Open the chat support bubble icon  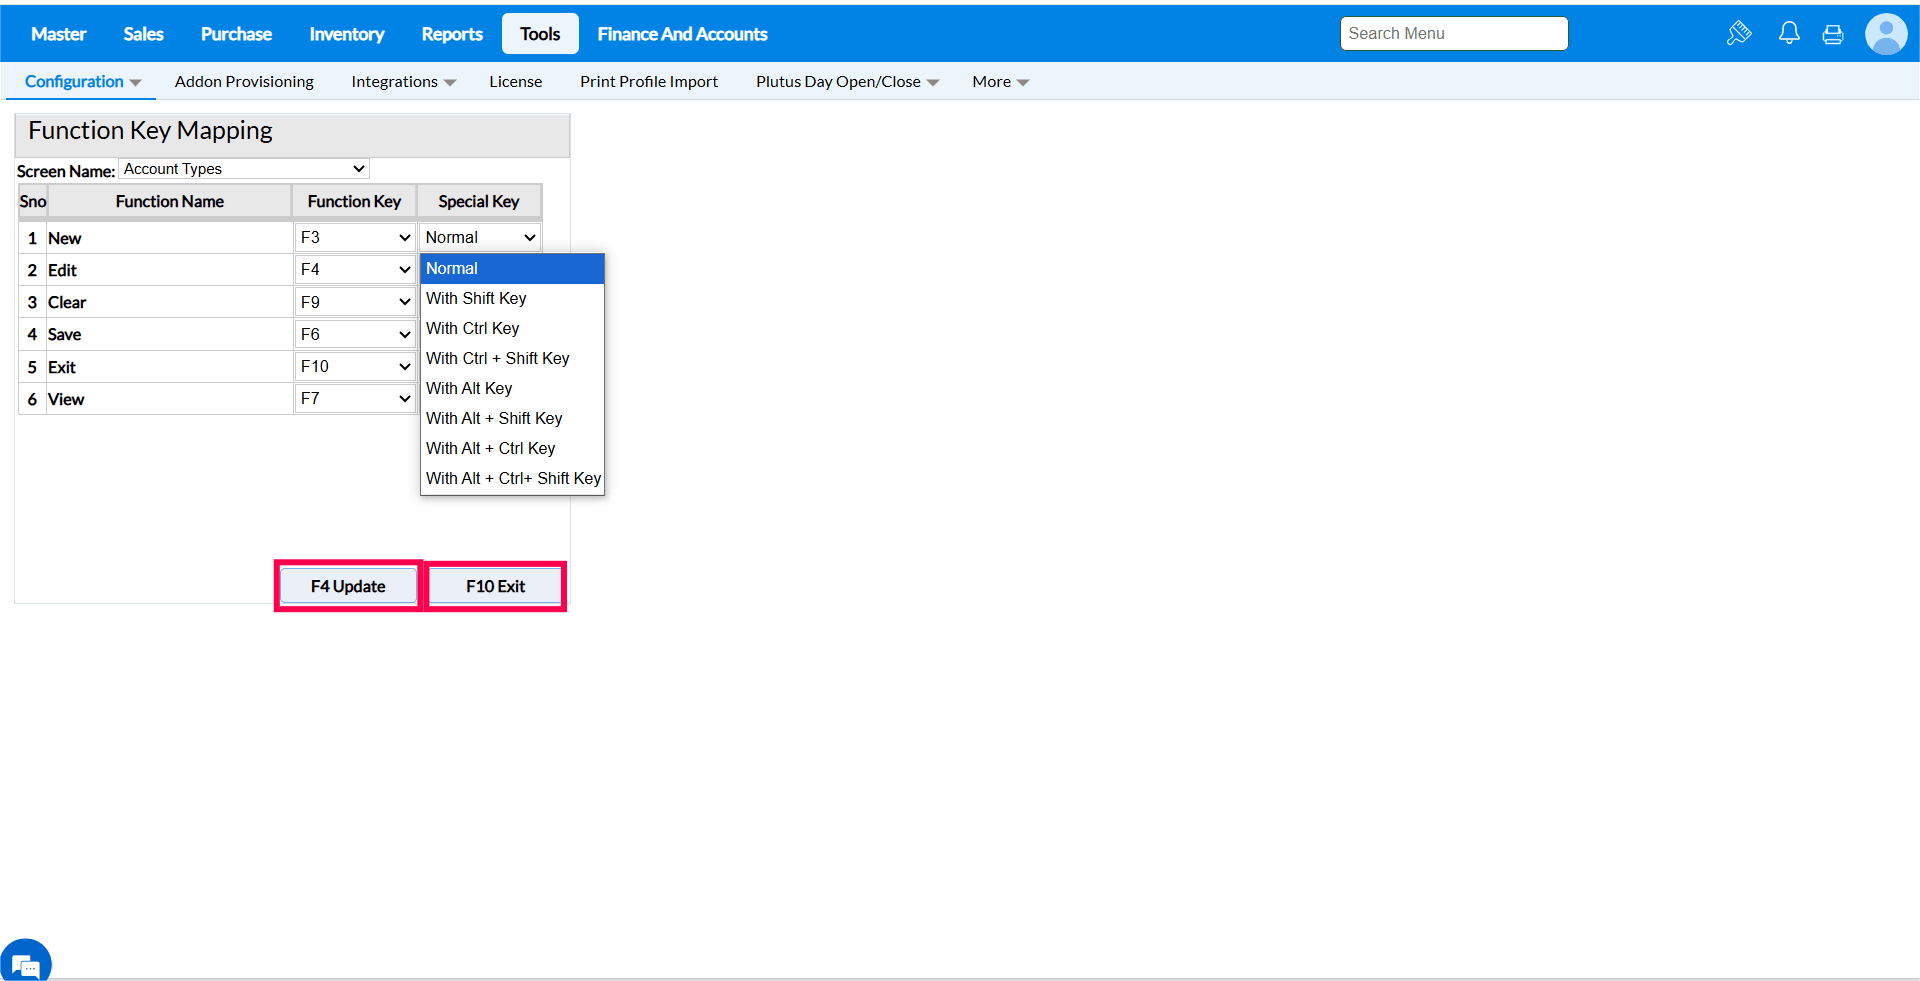pyautogui.click(x=25, y=962)
